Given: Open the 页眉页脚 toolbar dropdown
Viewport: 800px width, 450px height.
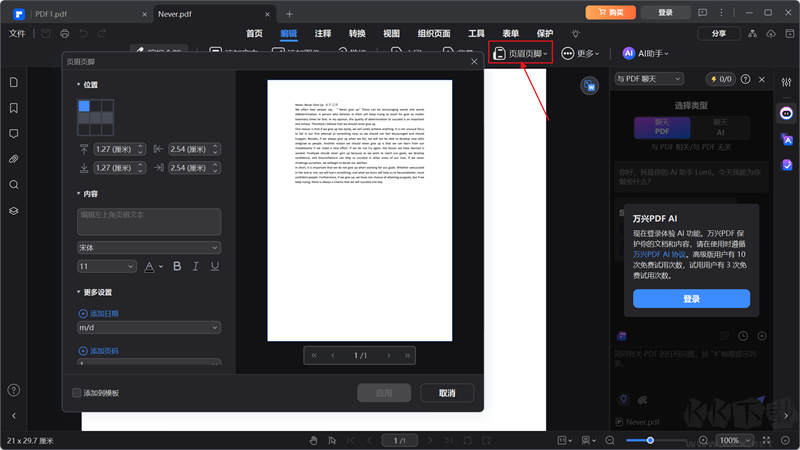Looking at the screenshot, I should pos(521,53).
